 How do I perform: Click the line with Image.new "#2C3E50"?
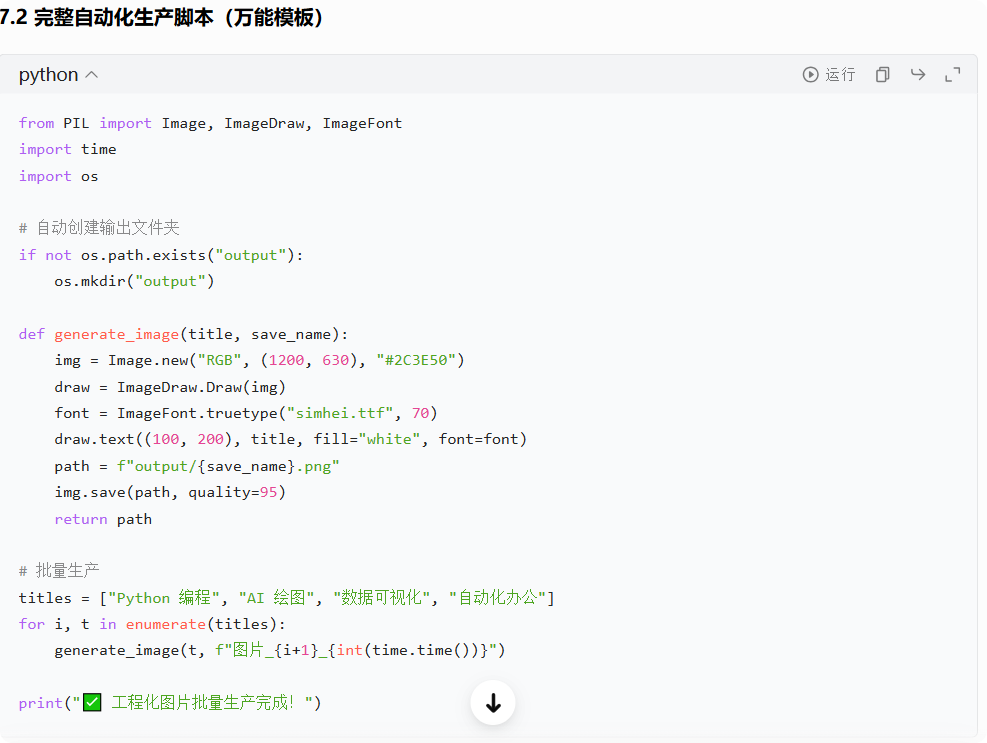259,360
